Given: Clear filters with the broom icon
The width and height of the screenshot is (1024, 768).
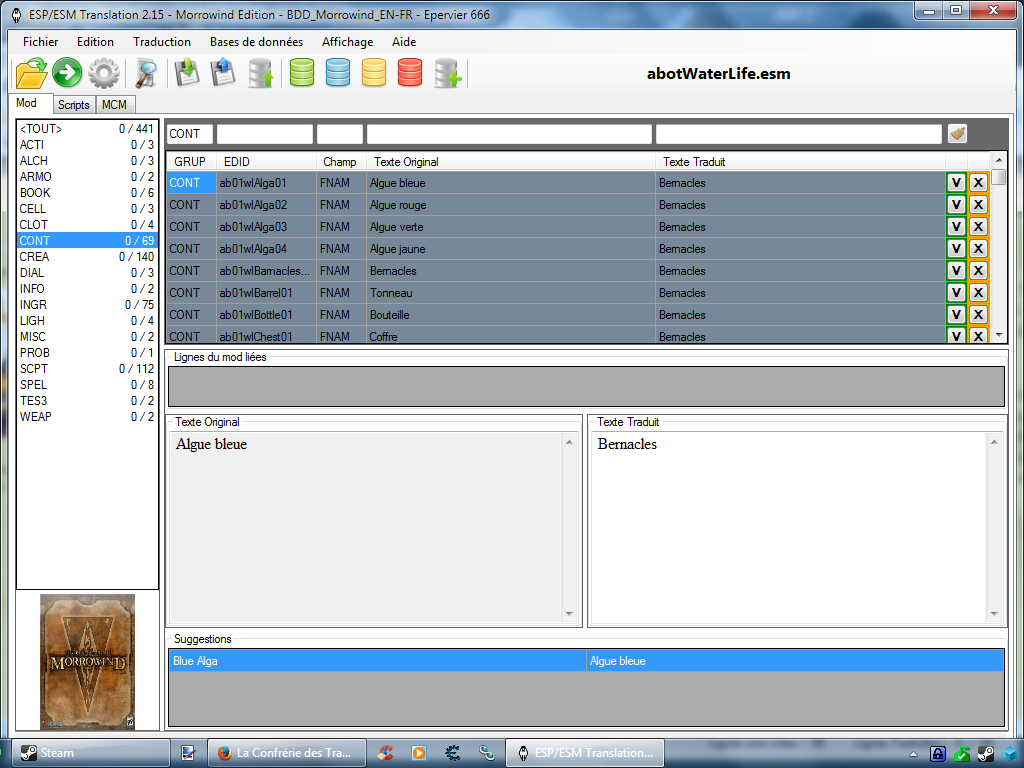Looking at the screenshot, I should (x=957, y=134).
